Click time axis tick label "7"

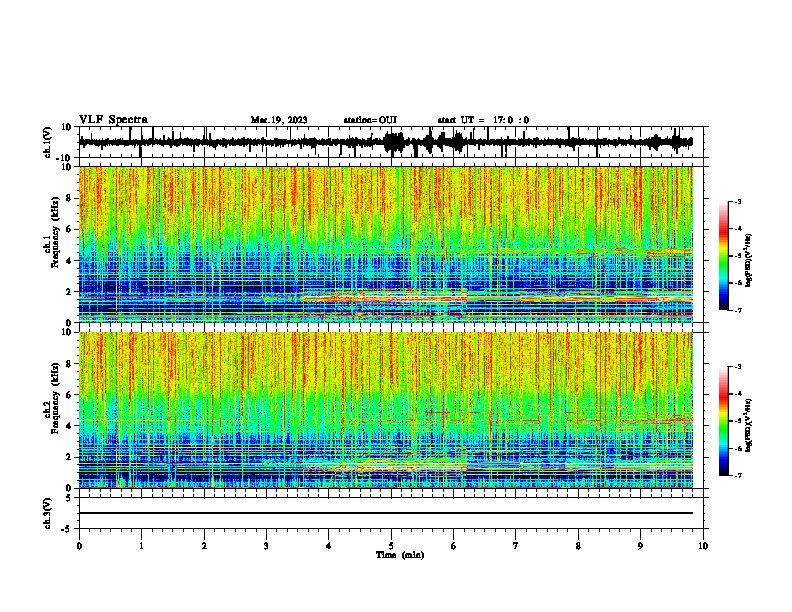coord(516,546)
